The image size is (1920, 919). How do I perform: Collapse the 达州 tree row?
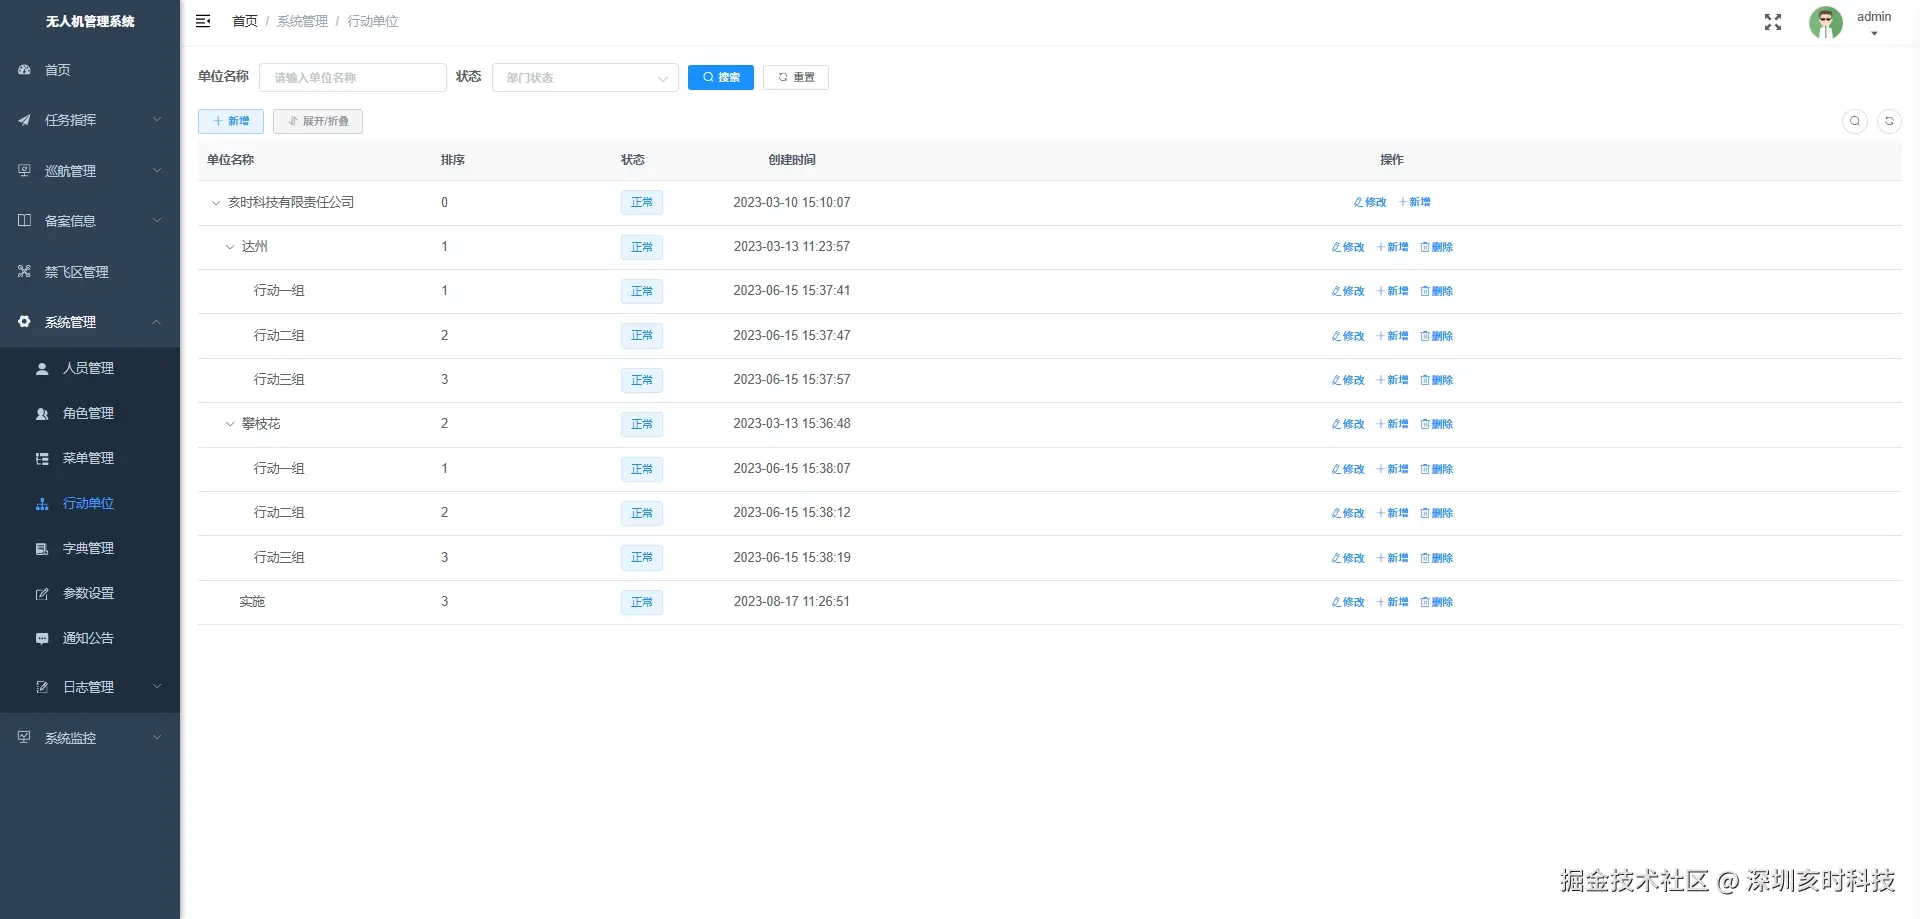click(229, 247)
